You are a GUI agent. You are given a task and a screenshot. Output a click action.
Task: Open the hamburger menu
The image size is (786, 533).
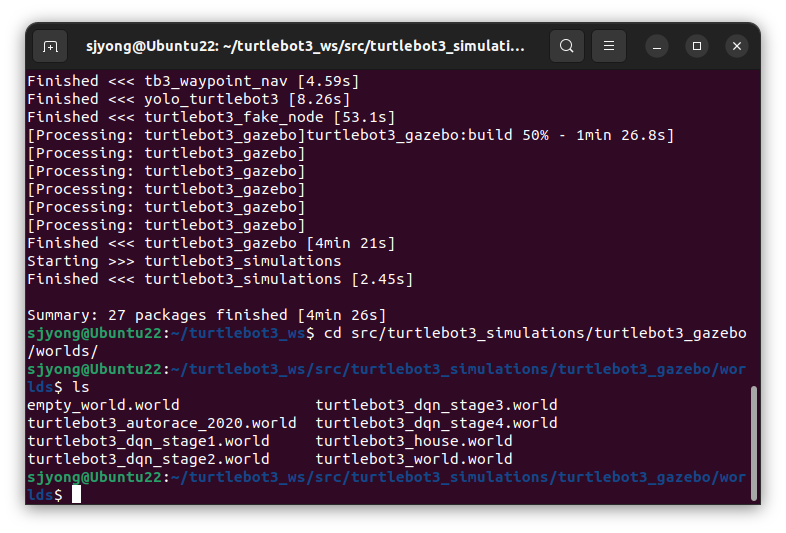coord(609,46)
